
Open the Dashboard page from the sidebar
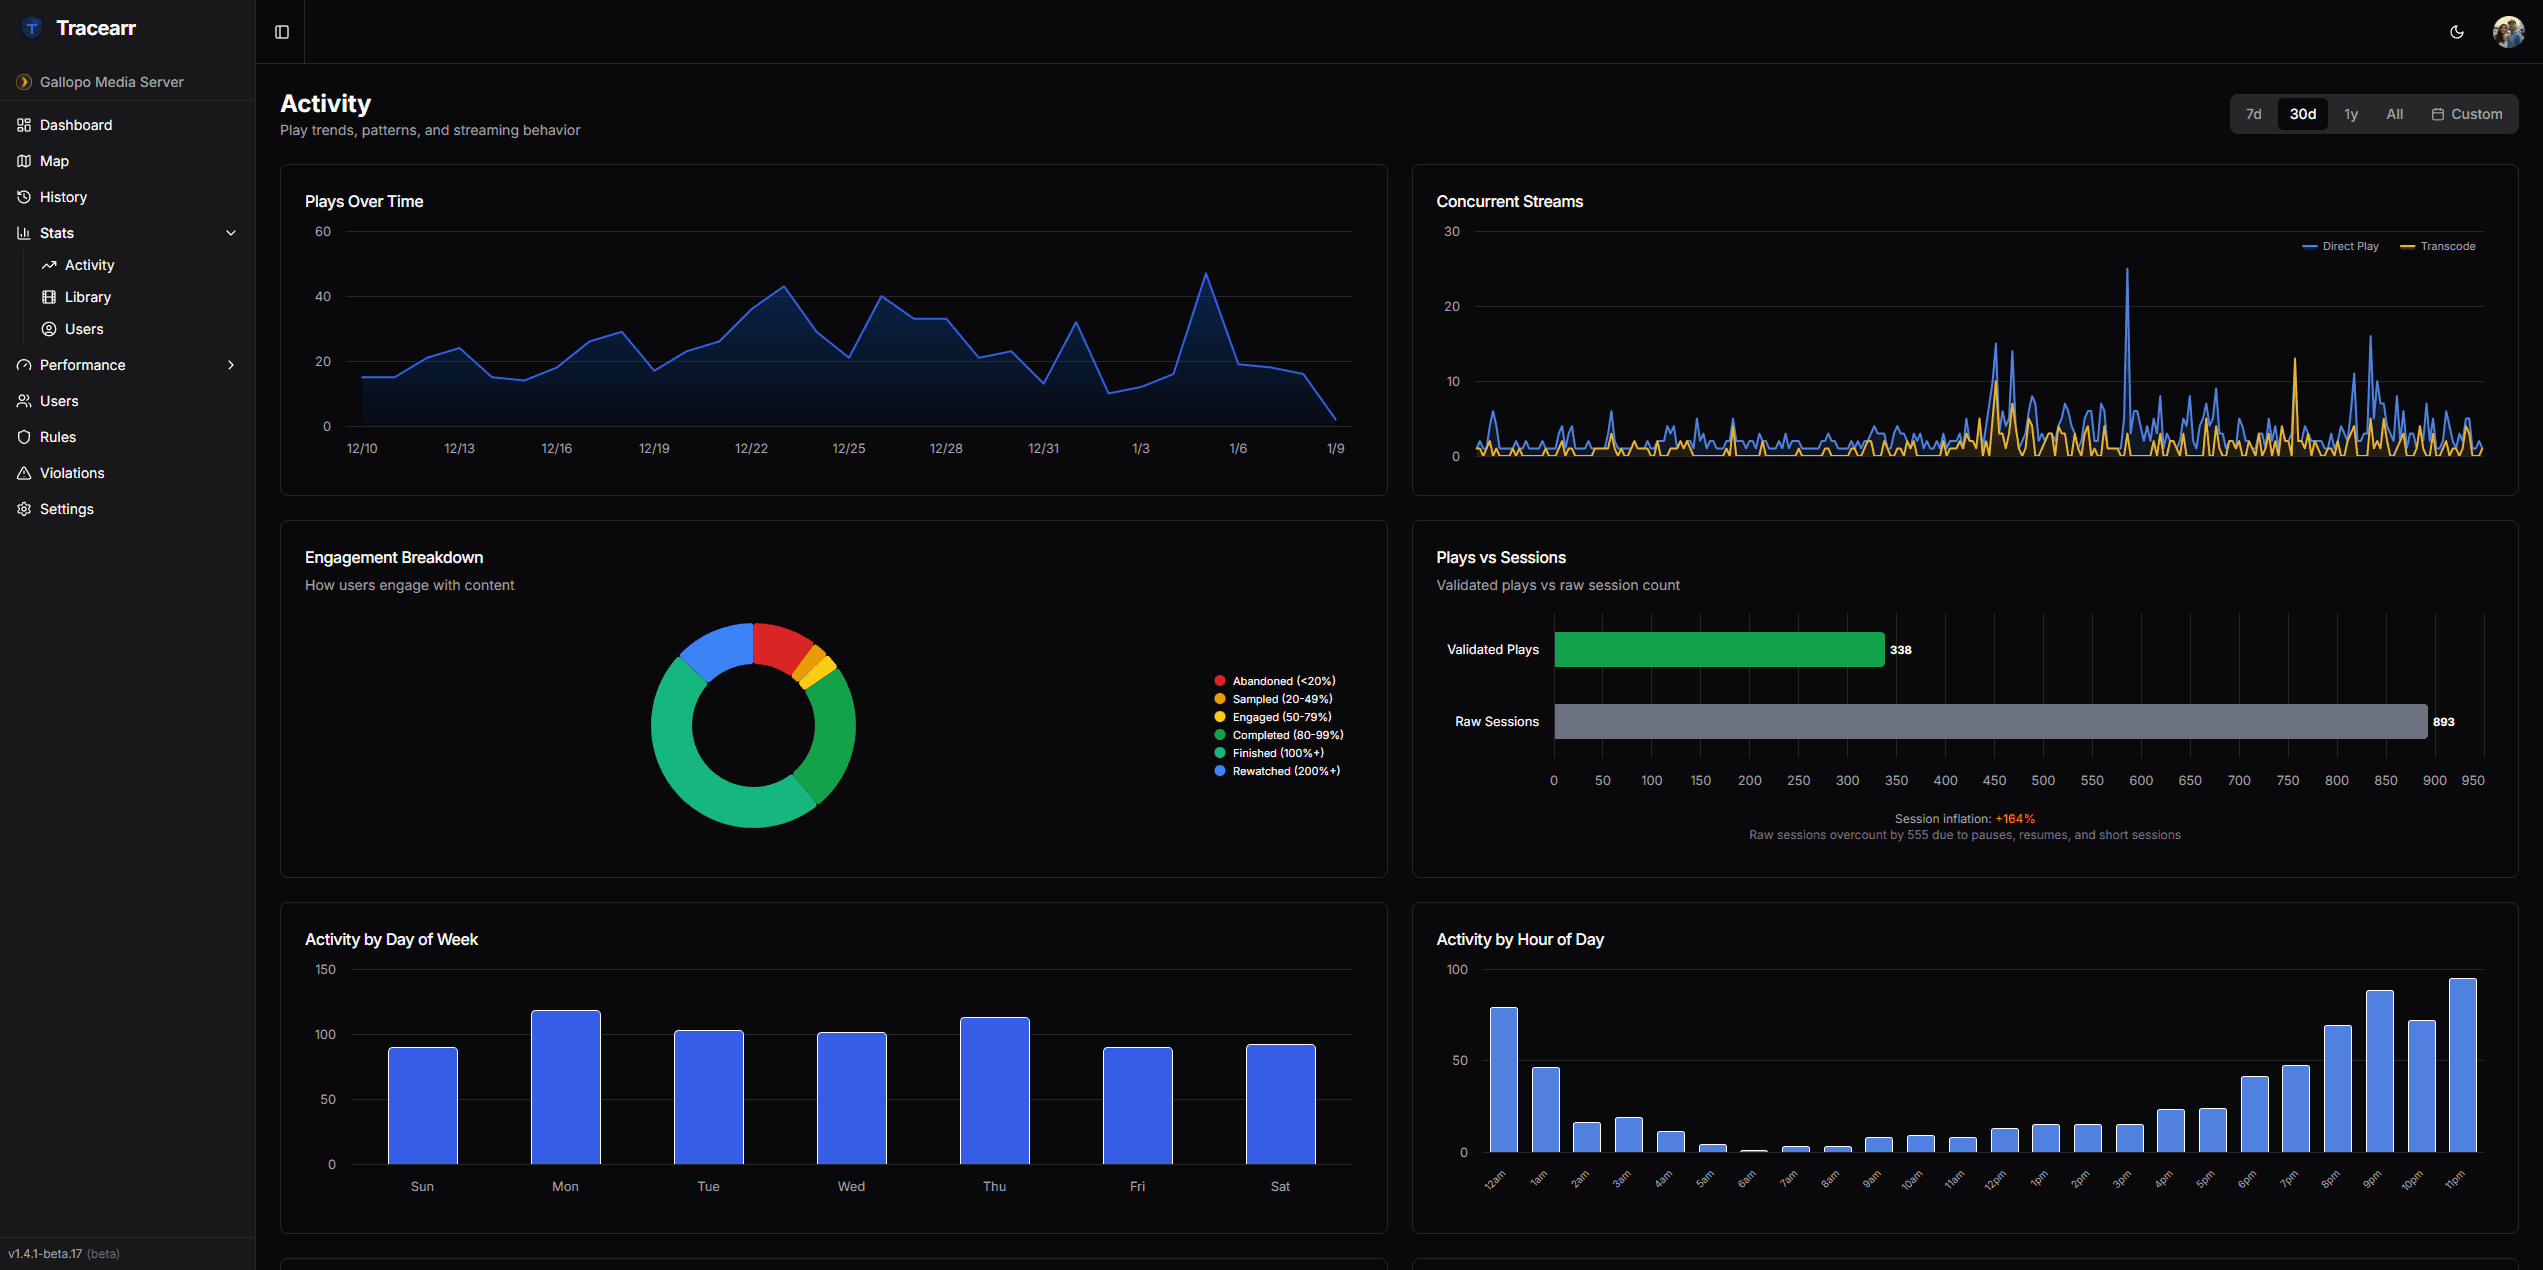coord(75,124)
